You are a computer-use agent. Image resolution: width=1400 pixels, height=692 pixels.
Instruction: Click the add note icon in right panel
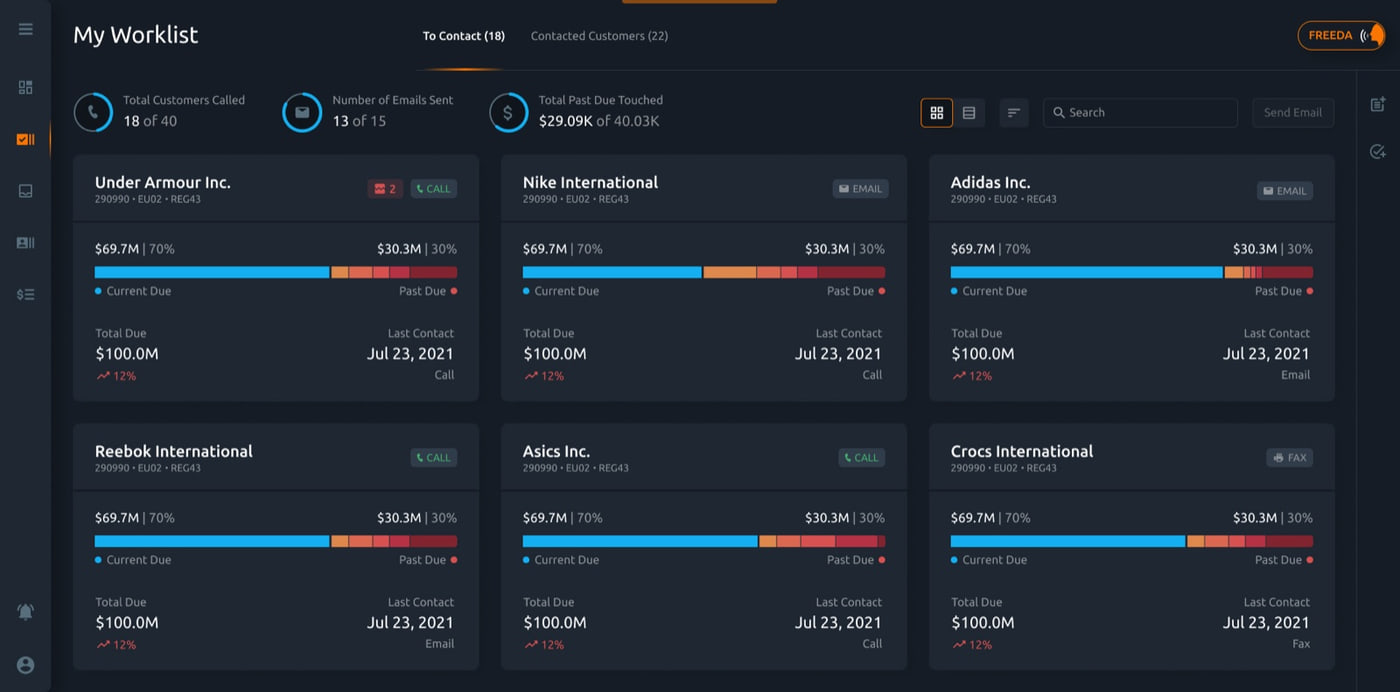(1378, 104)
